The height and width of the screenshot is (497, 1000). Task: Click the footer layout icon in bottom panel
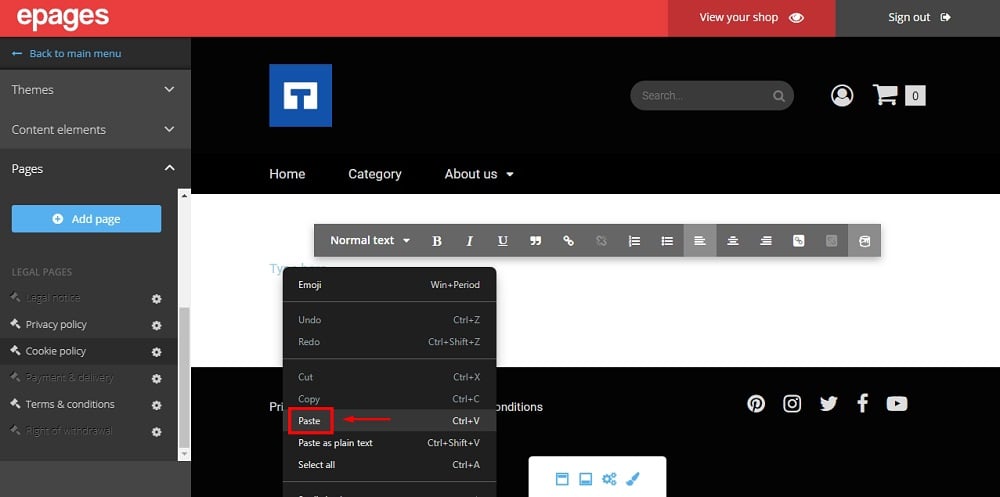[x=585, y=478]
